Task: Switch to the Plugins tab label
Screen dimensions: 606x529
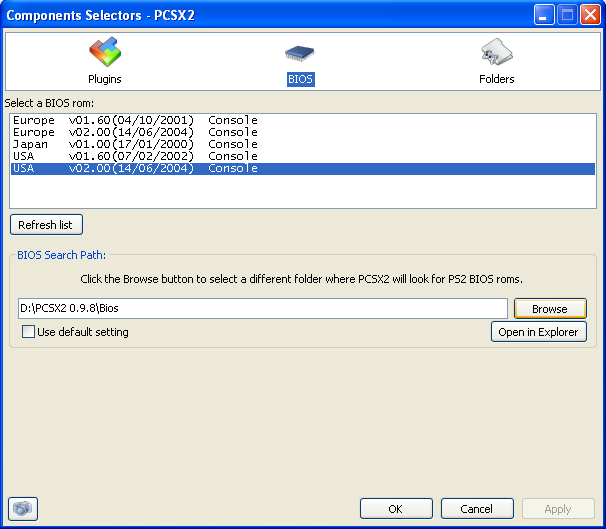Action: click(x=105, y=79)
